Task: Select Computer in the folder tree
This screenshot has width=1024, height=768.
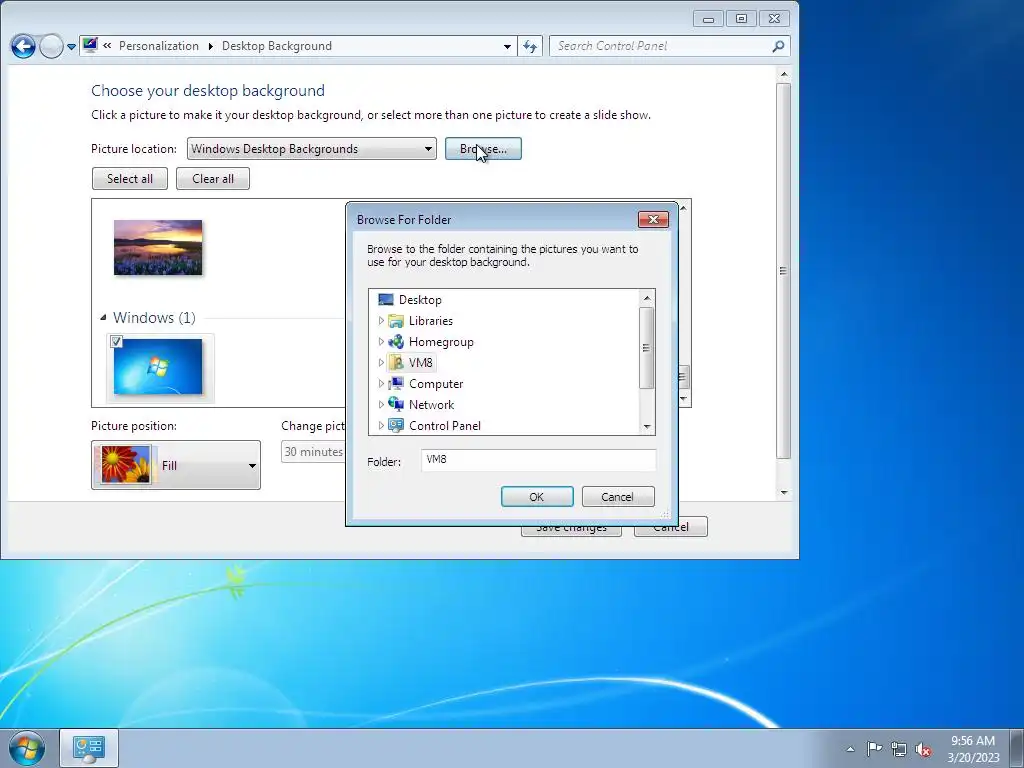Action: coord(436,383)
